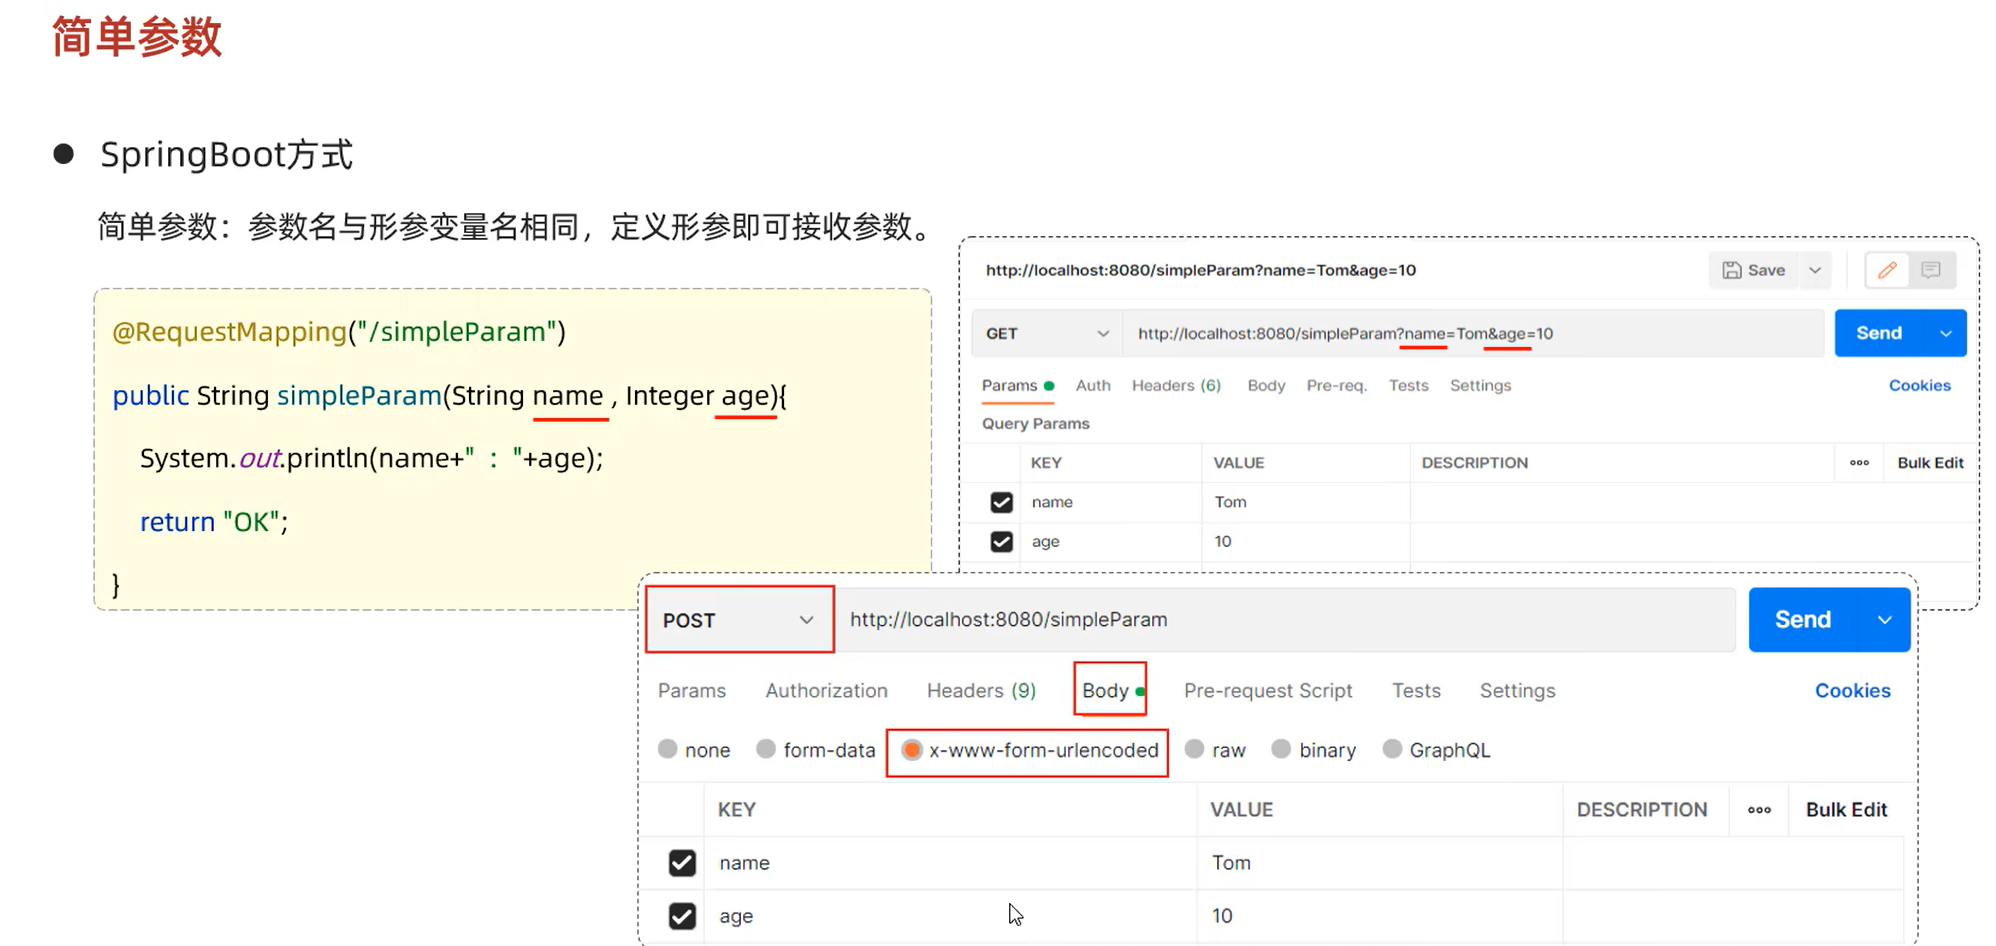Uncheck the name key in POST body

tap(683, 862)
